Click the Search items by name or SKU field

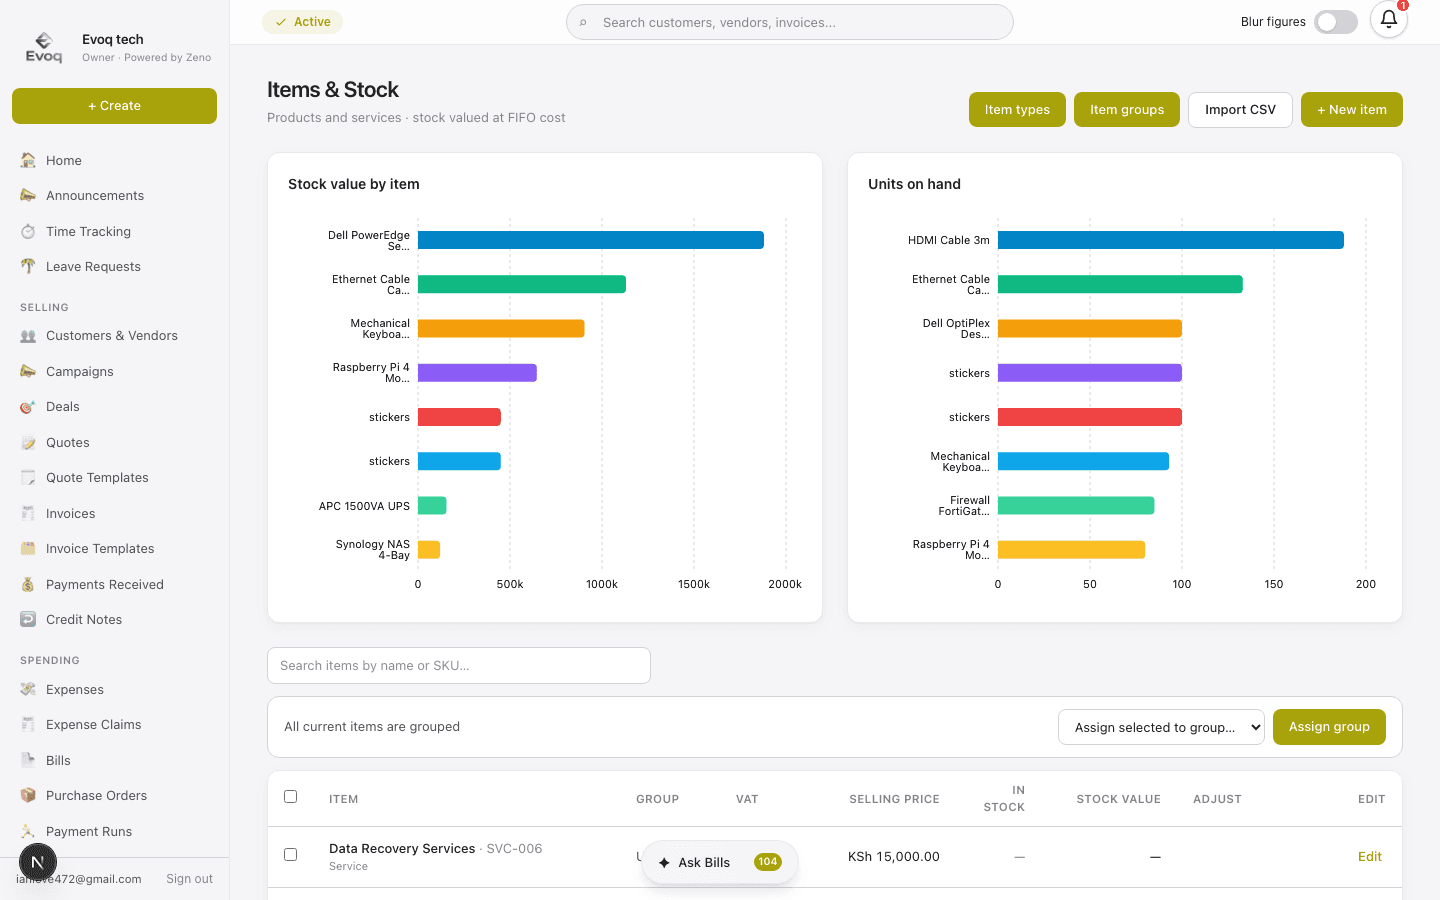coord(459,666)
